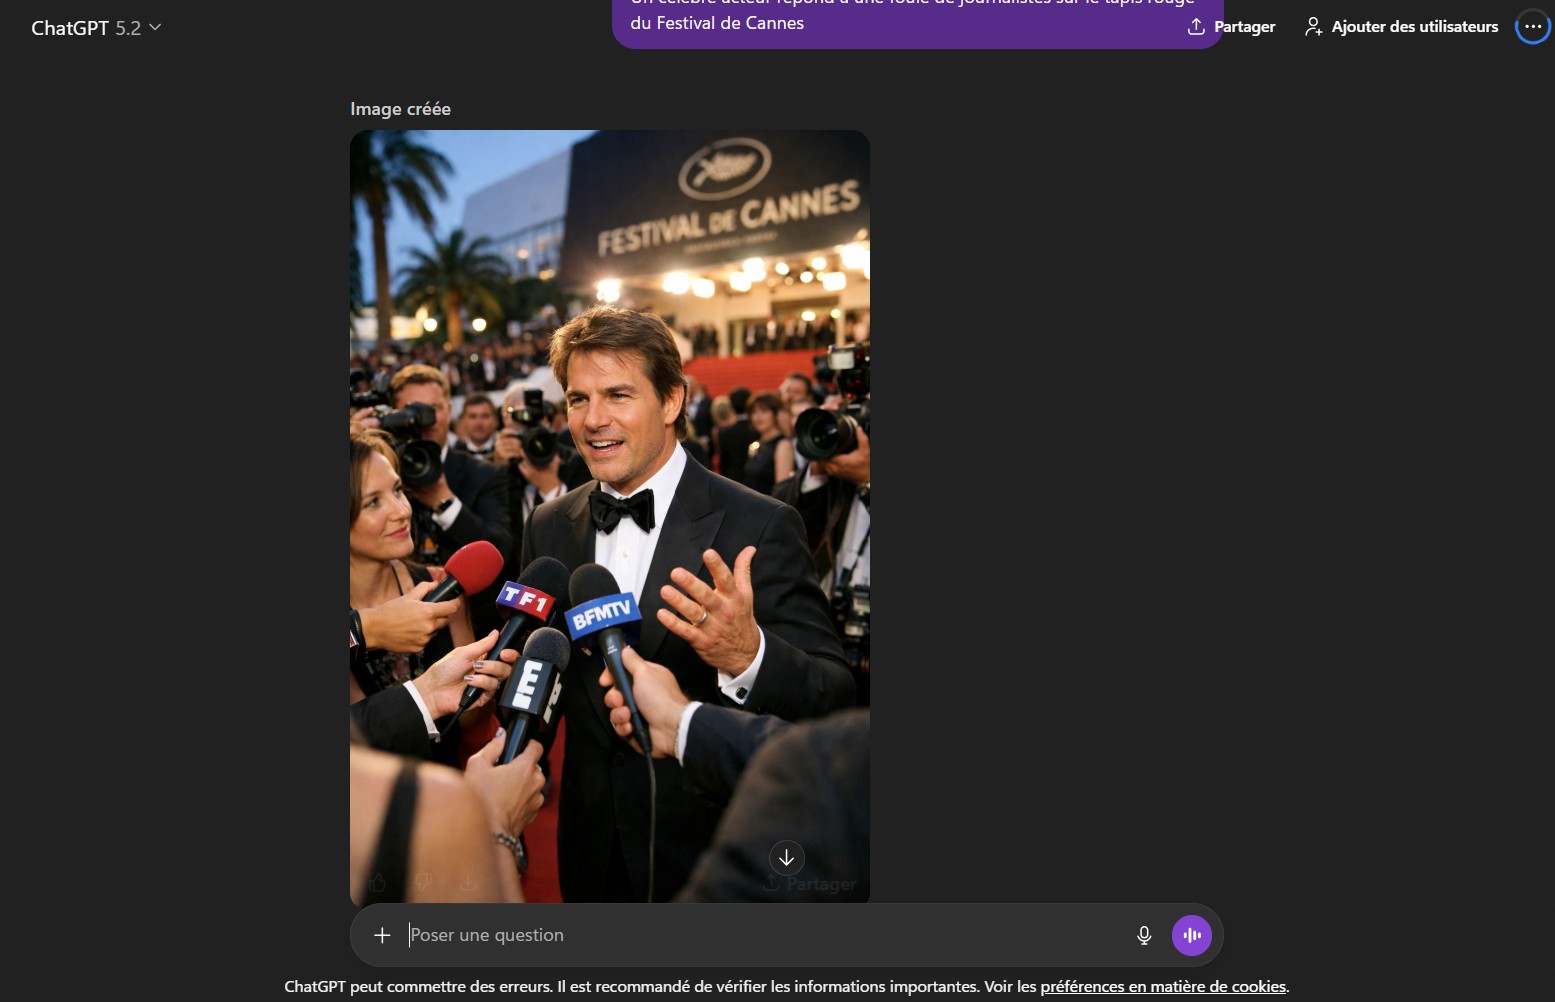Screen dimensions: 1555x1002
Task: Focus the Poser une question input field
Action: [x=760, y=935]
